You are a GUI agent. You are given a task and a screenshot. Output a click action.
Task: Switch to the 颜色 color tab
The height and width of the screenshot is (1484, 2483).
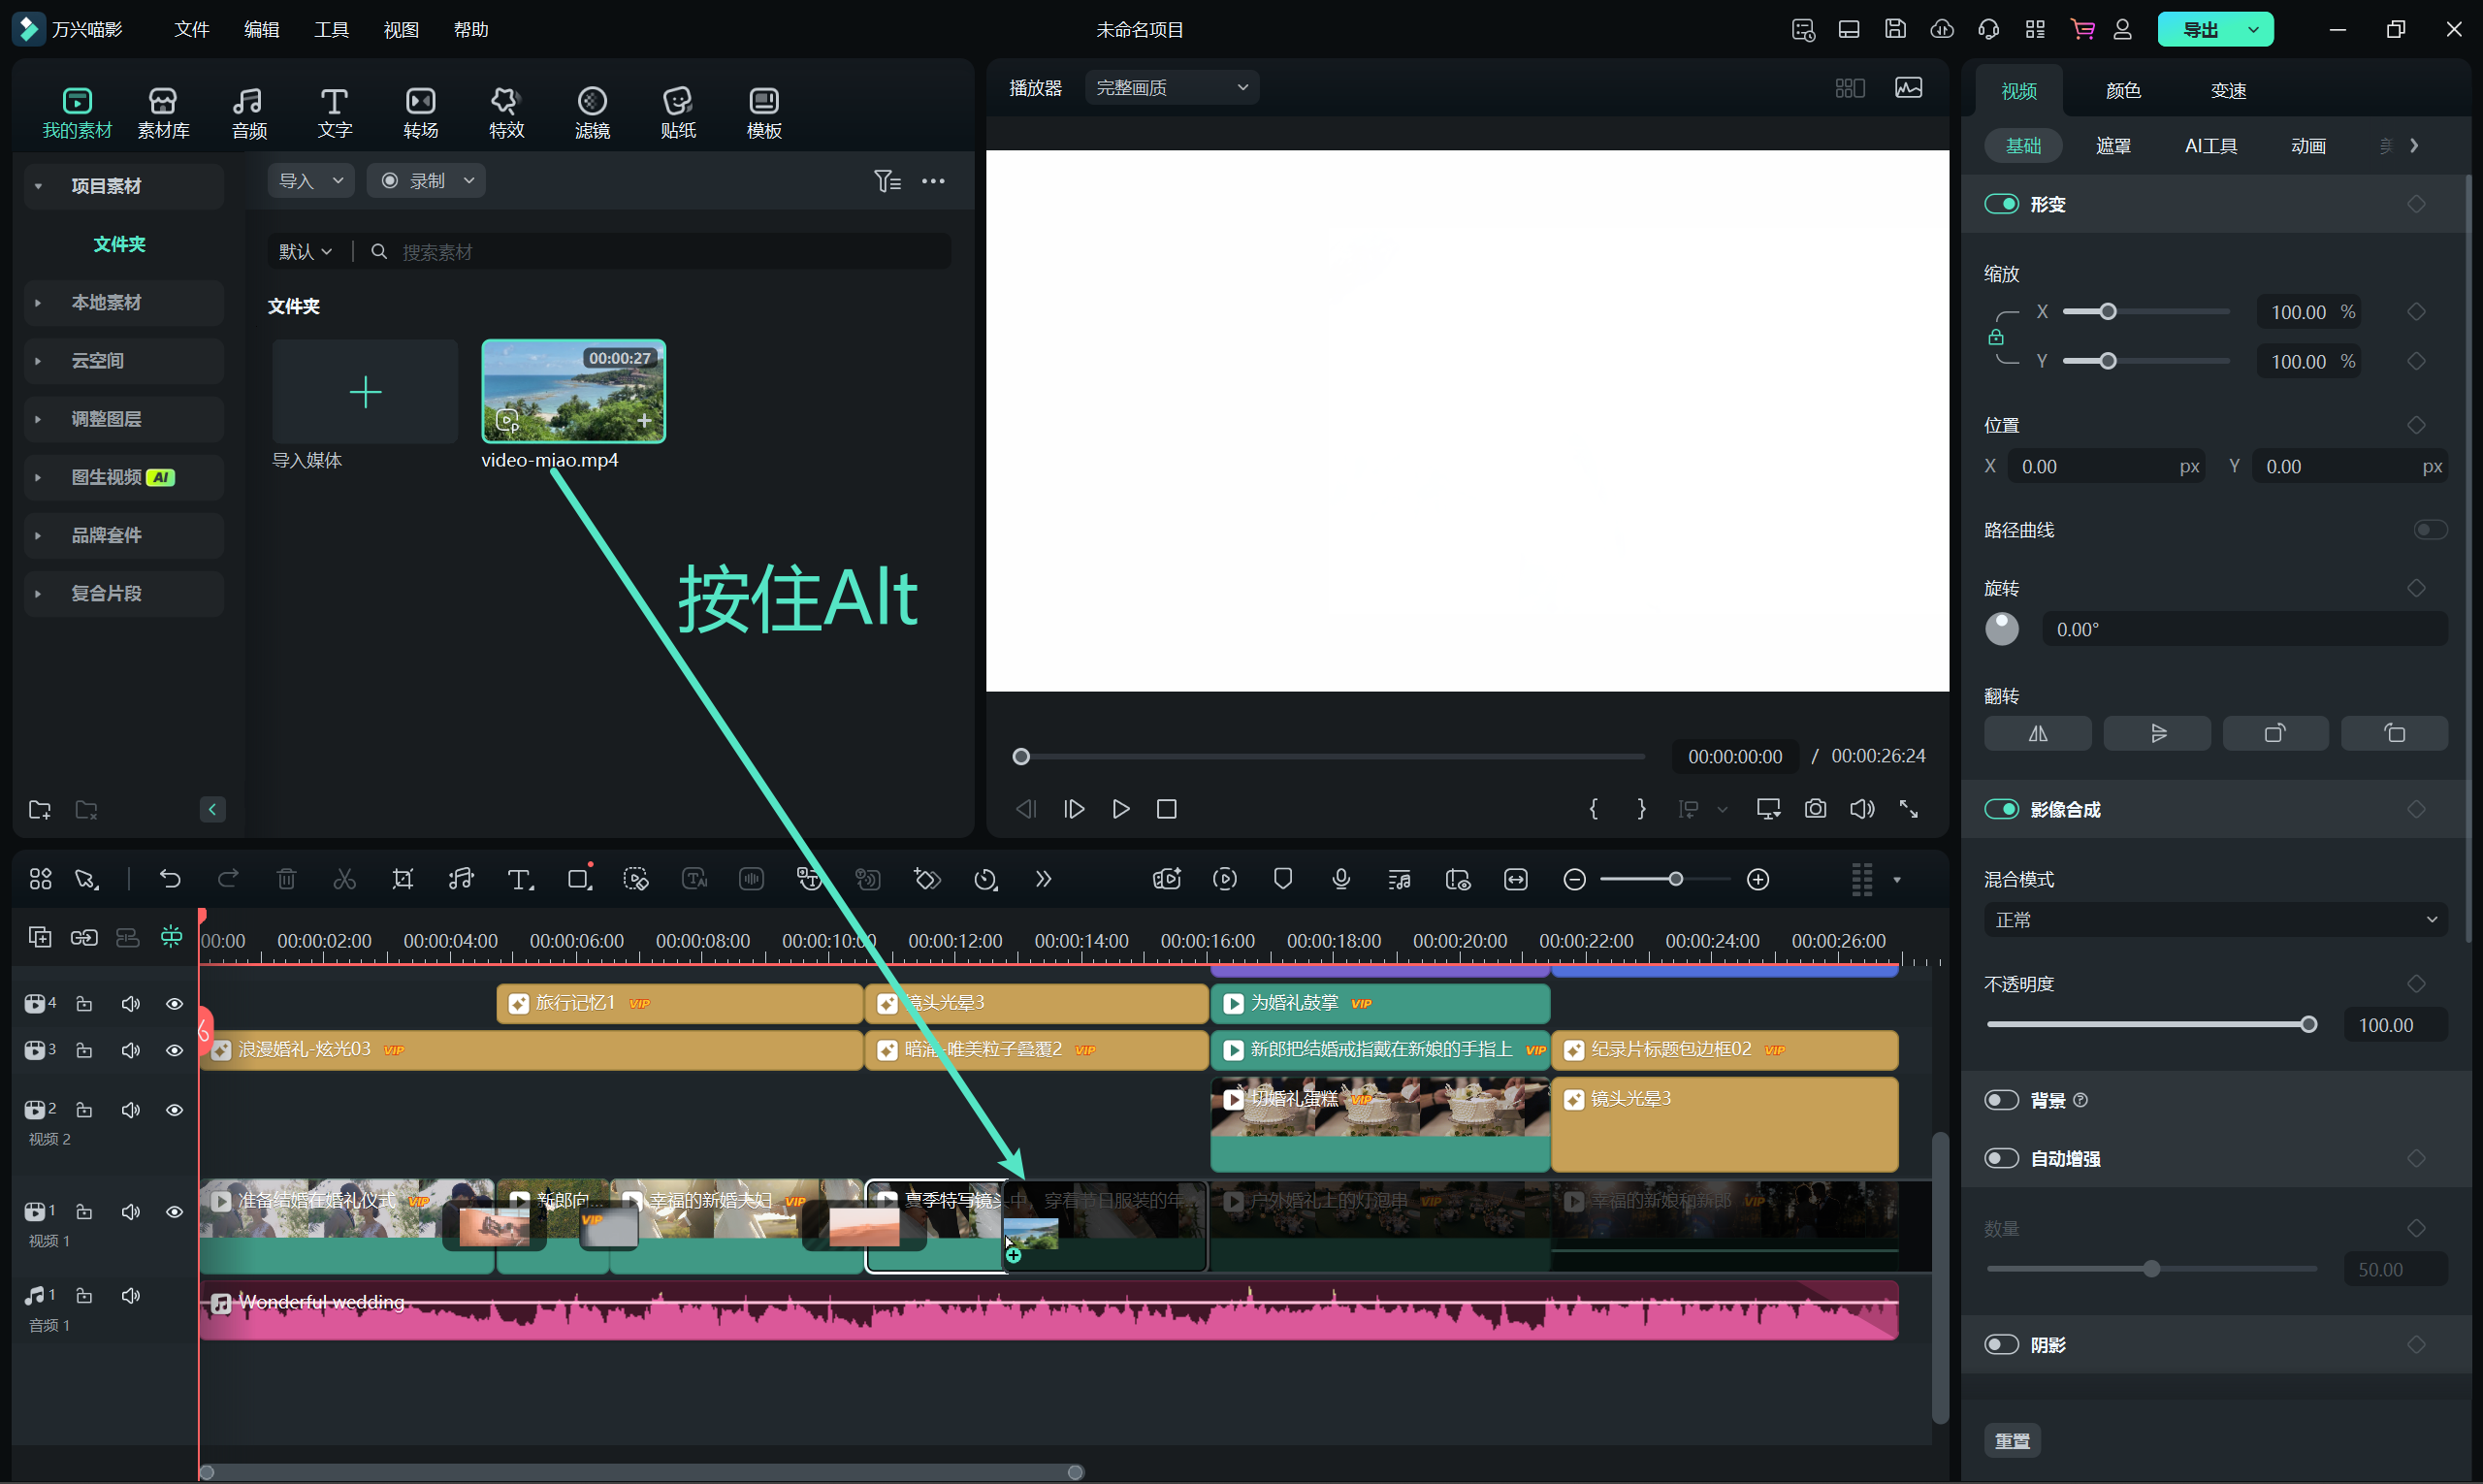pos(2122,91)
